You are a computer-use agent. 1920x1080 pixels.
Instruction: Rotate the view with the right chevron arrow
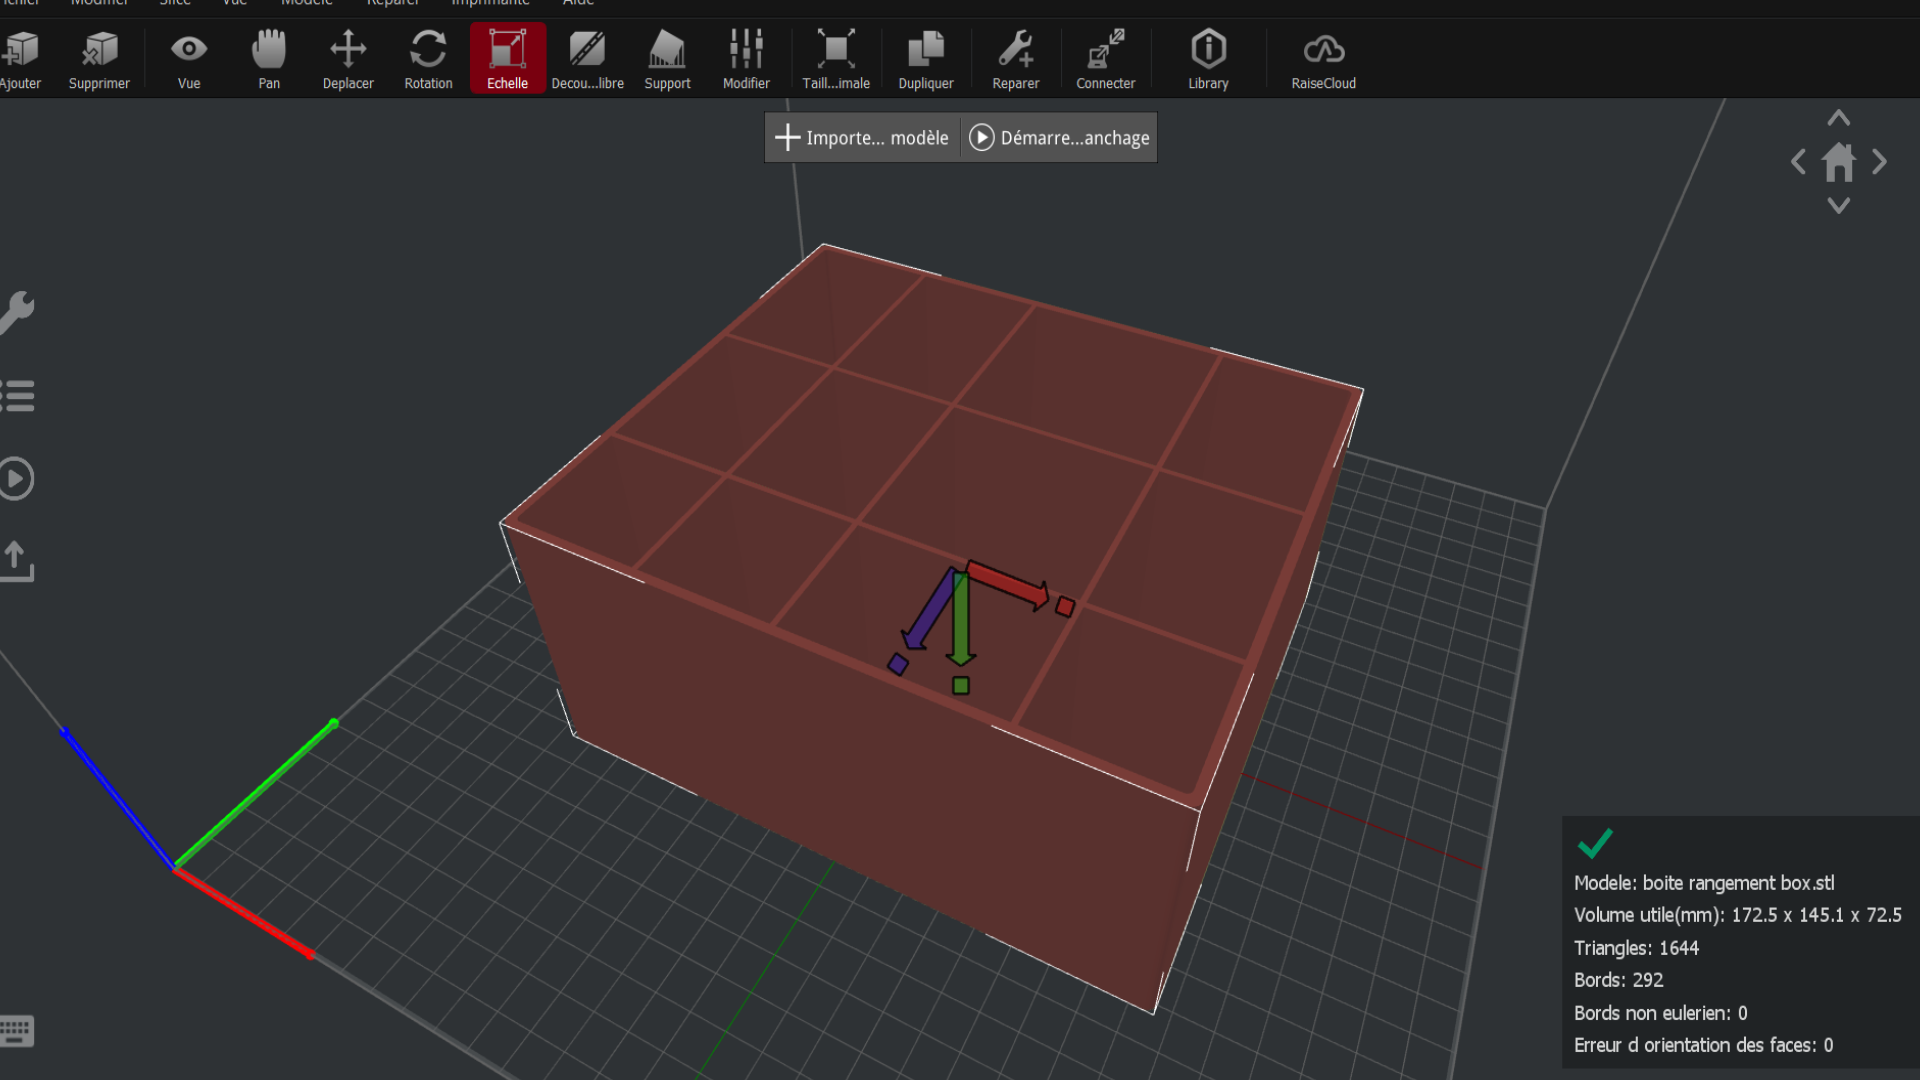(x=1880, y=162)
